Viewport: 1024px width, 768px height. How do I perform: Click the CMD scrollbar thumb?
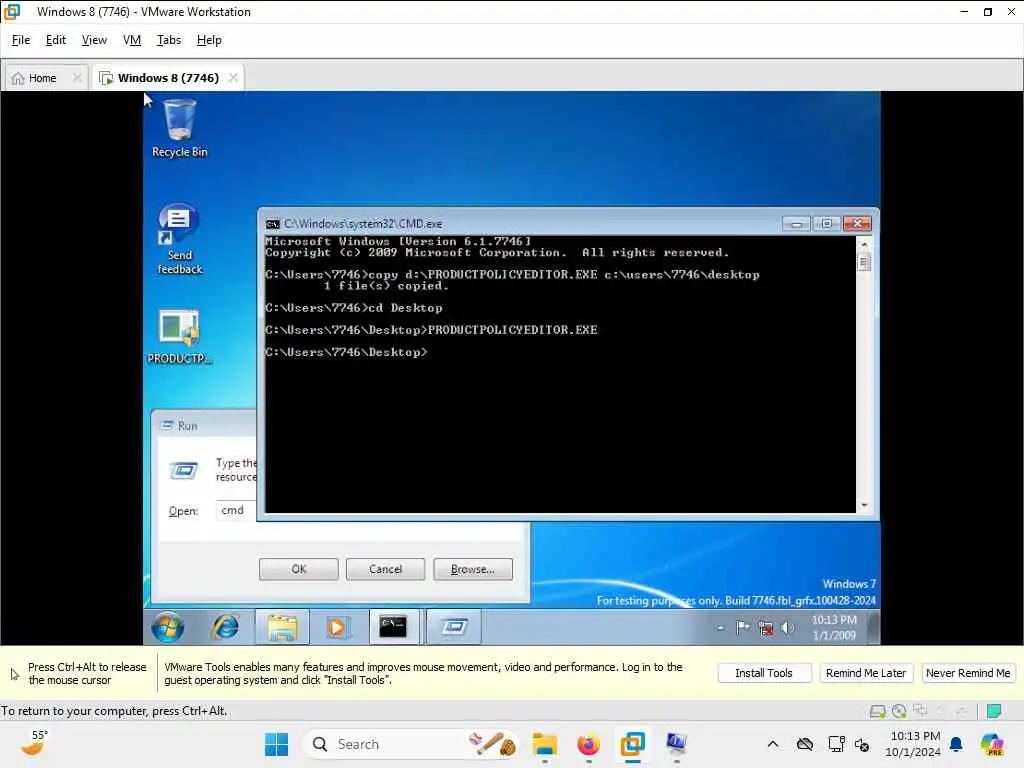coord(864,263)
